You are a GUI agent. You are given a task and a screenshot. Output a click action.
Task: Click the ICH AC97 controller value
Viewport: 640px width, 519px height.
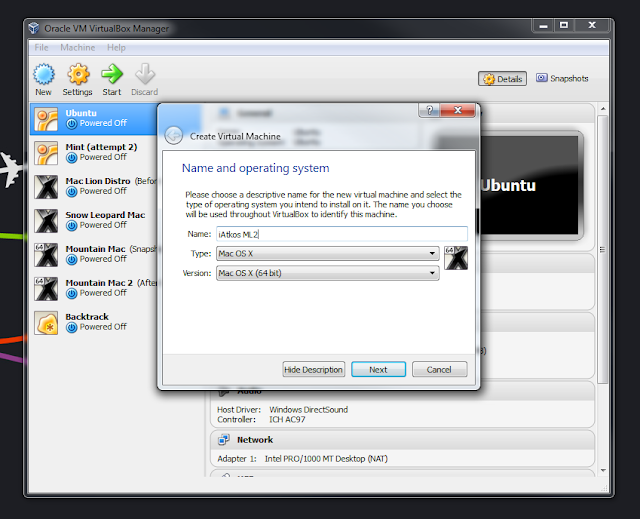287,419
